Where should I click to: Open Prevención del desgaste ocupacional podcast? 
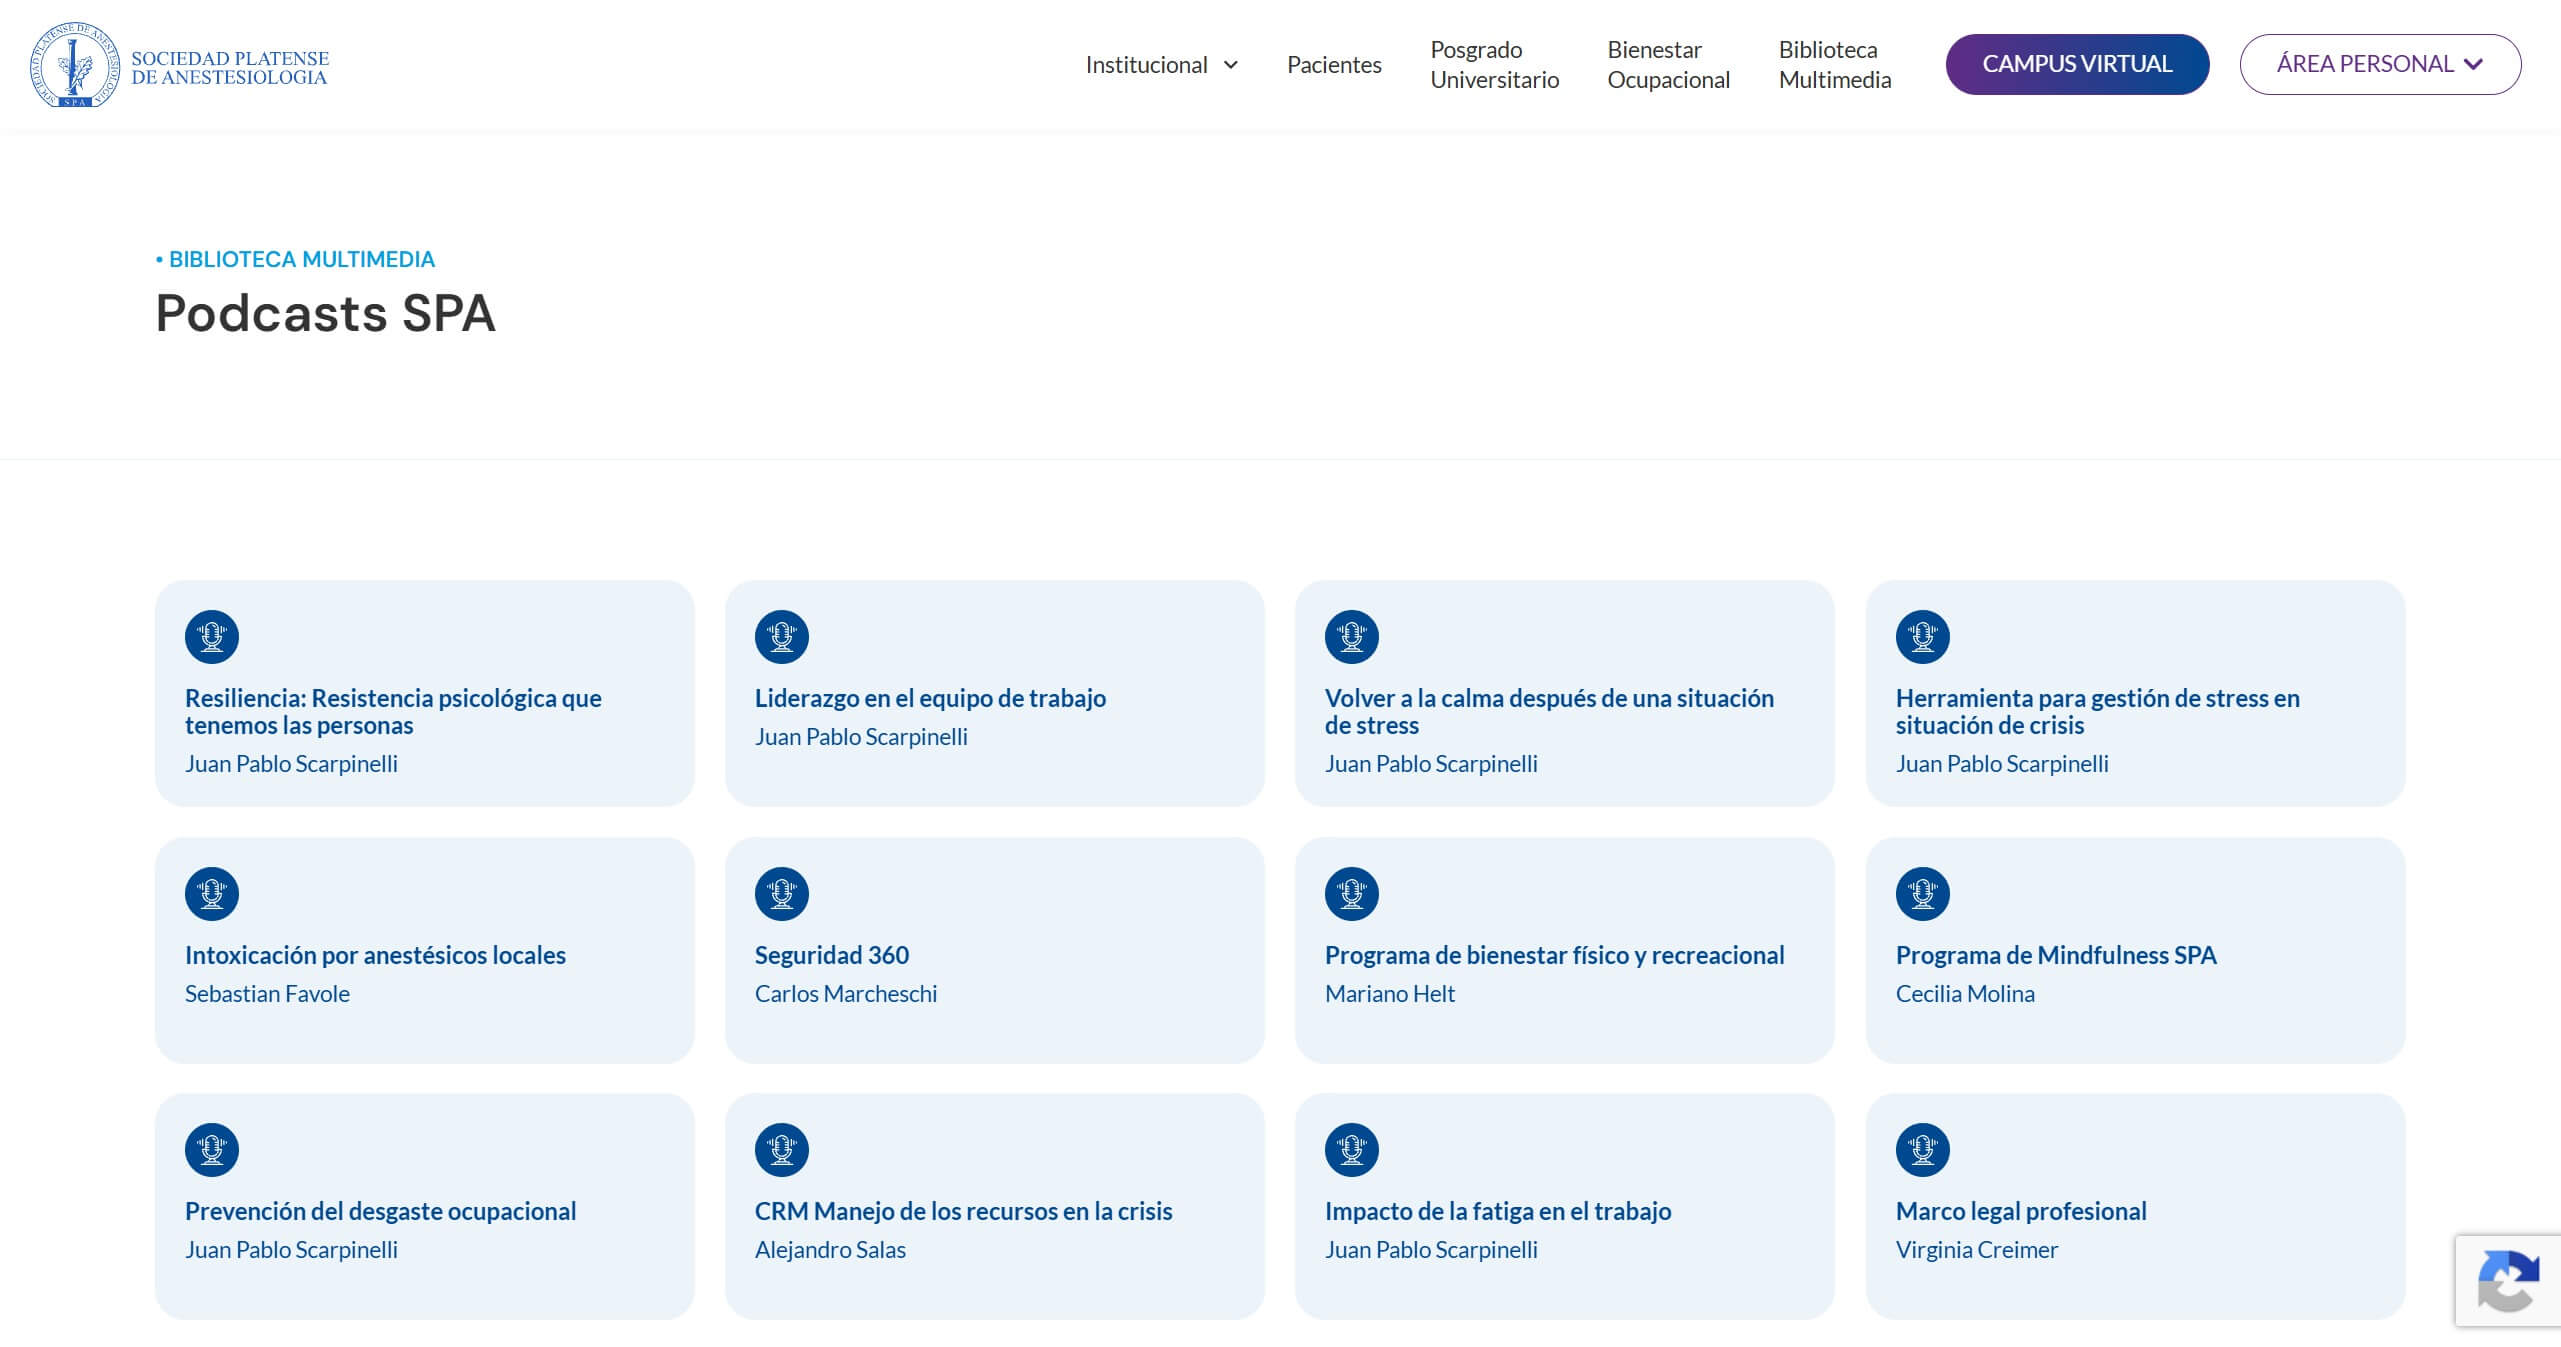[x=424, y=1206]
